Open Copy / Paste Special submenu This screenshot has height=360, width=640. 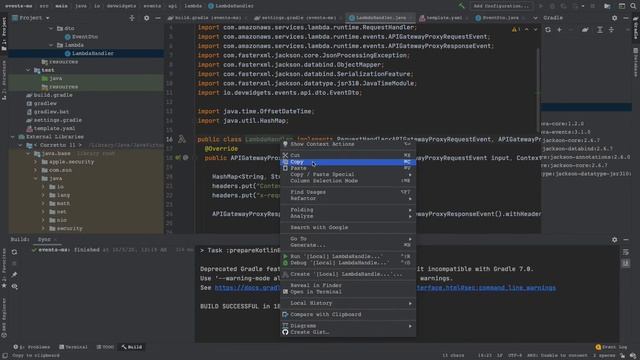348,174
